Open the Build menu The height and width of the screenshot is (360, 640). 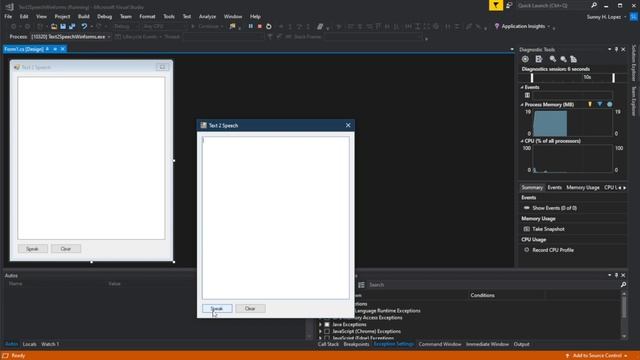(84, 17)
